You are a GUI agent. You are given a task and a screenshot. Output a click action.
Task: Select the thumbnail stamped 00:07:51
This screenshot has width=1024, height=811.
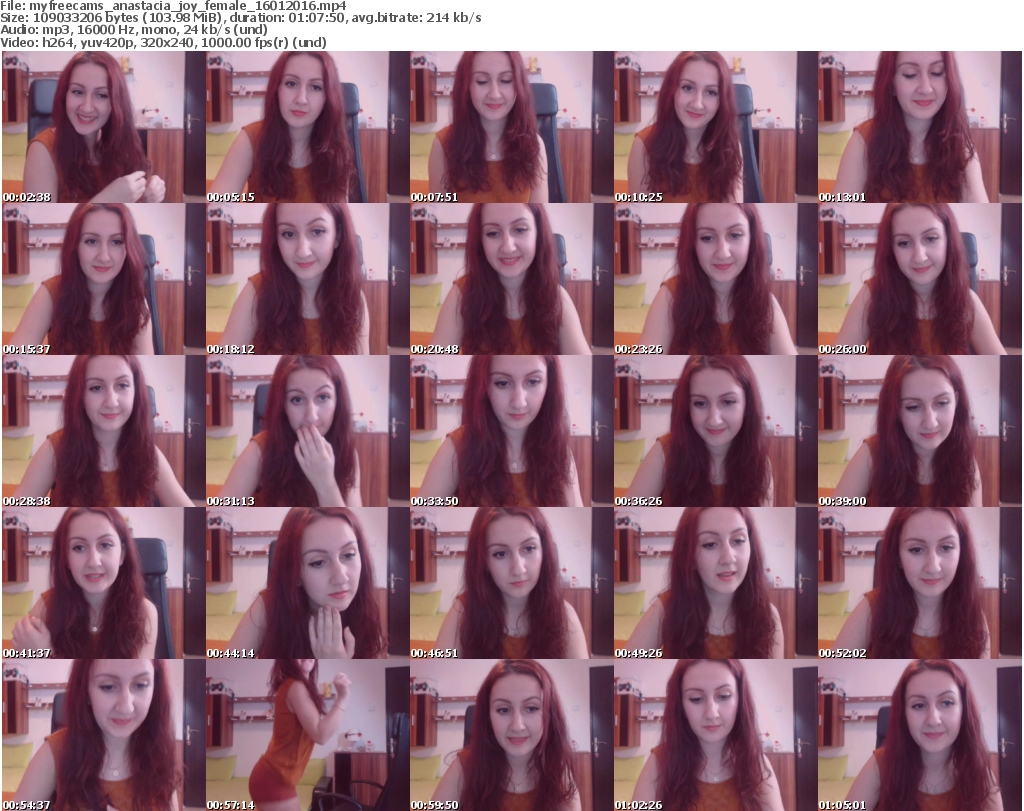tap(511, 127)
